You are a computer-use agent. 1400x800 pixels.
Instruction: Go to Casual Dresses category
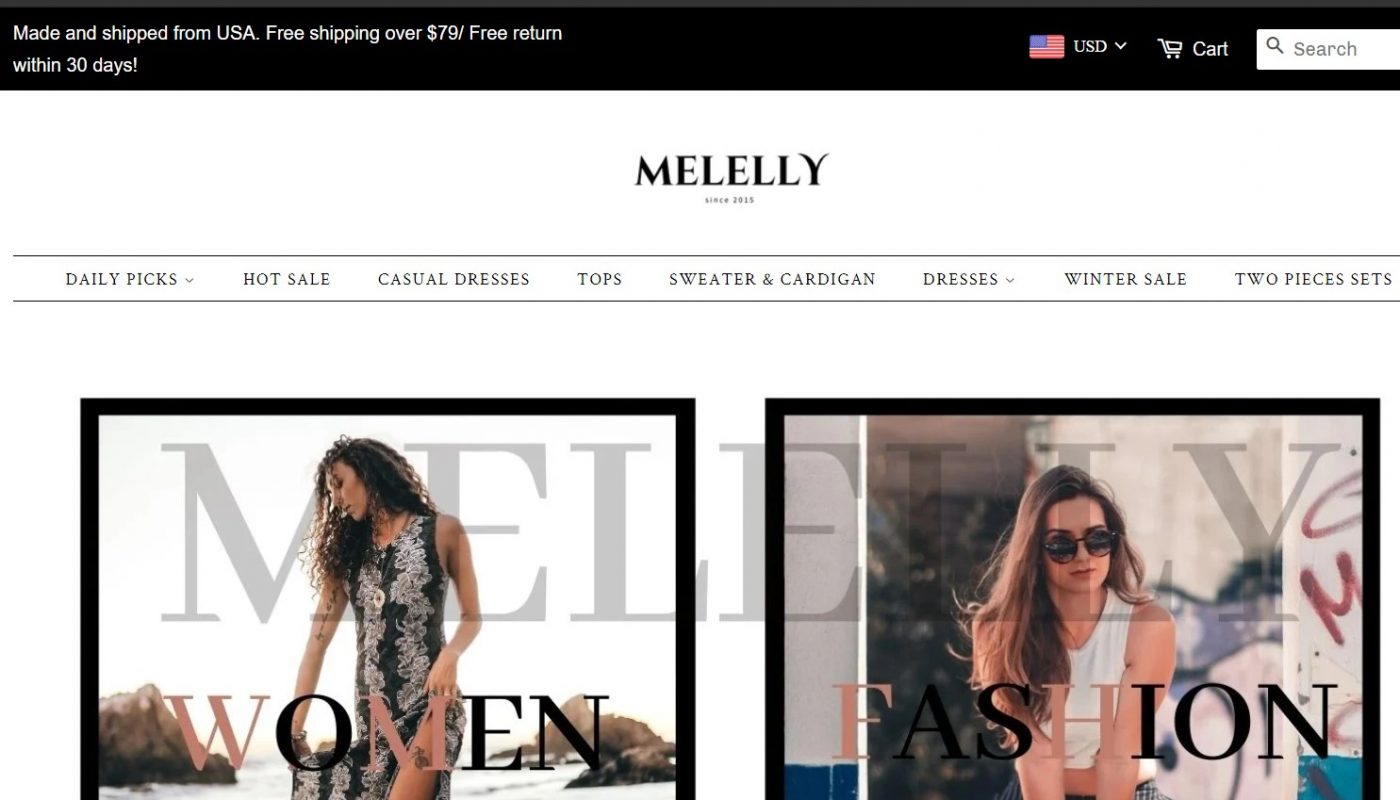point(454,279)
